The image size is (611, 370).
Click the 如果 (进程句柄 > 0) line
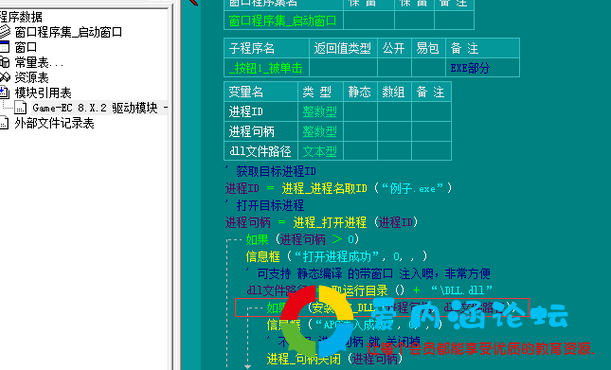(x=302, y=239)
